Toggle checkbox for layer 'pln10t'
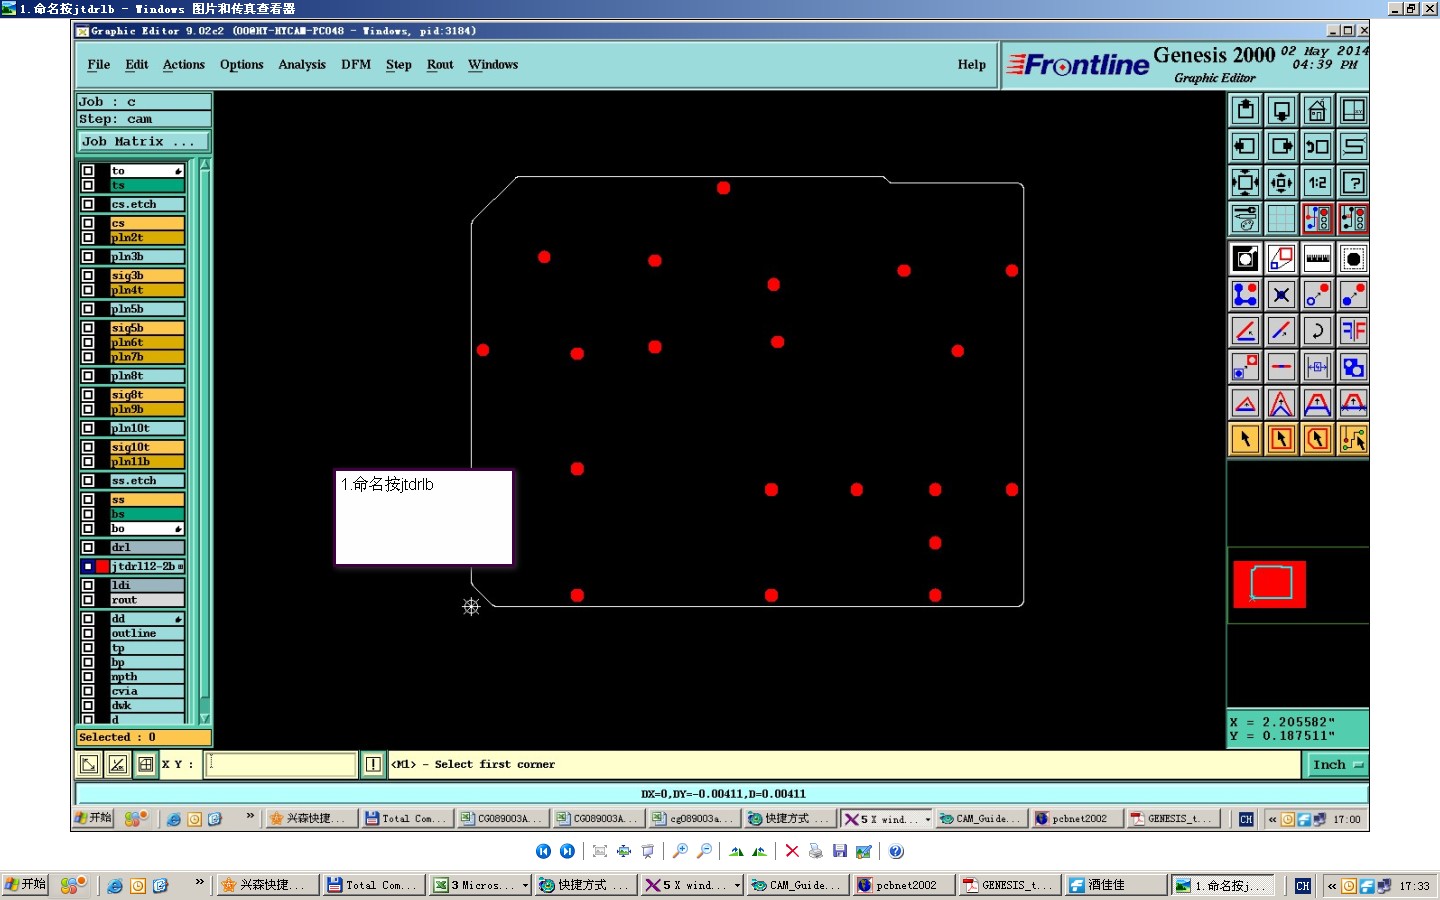 (x=88, y=428)
